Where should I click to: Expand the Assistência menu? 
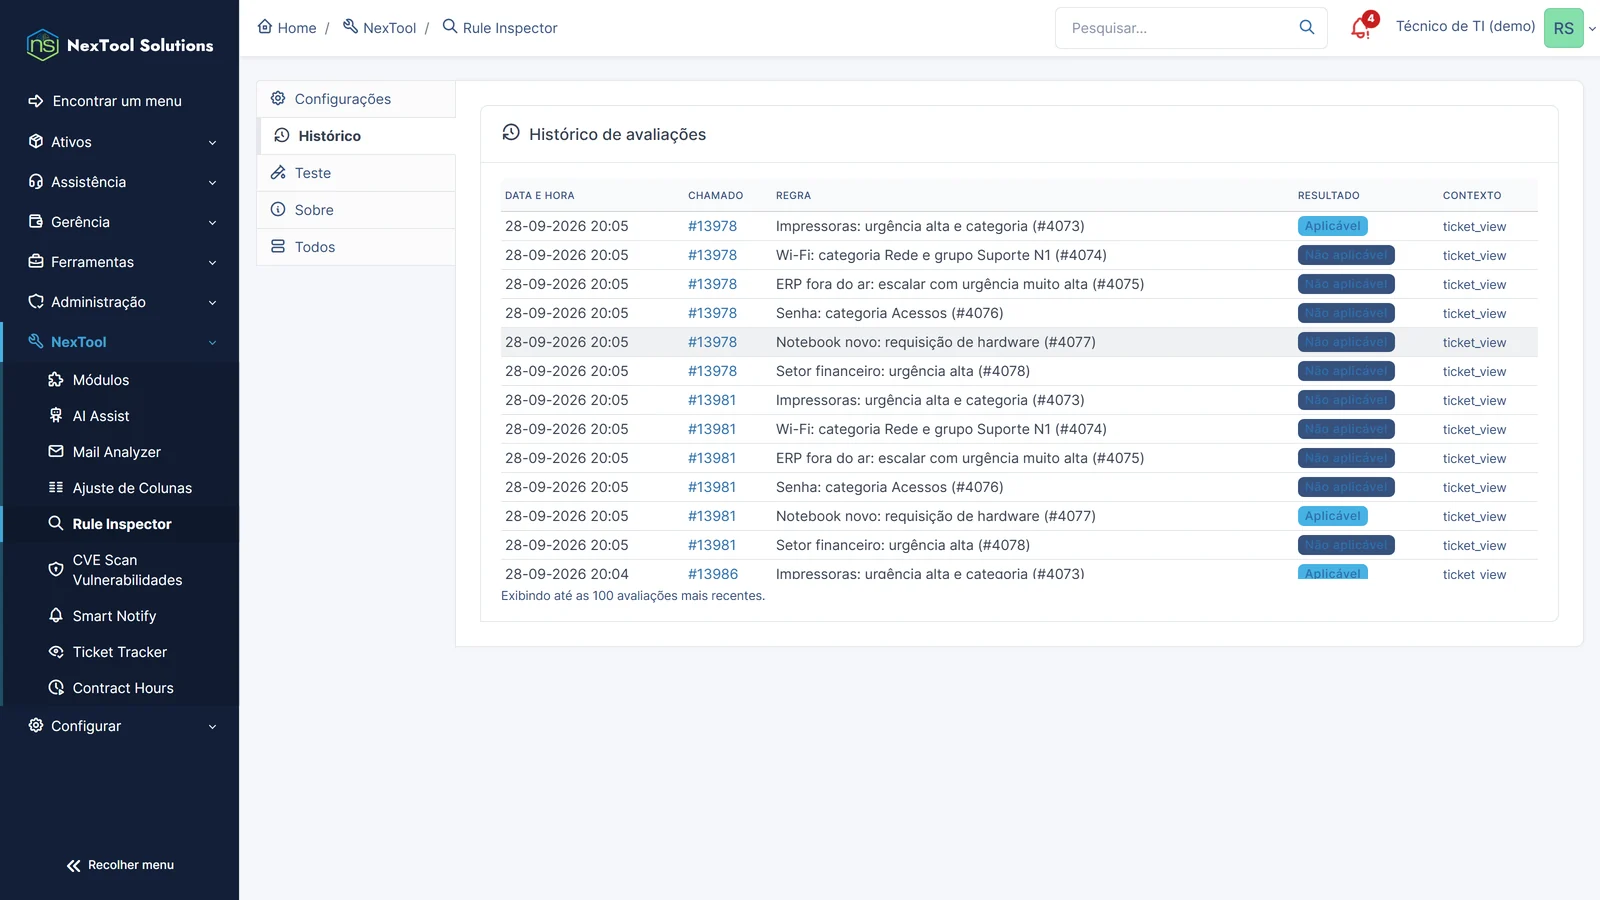(120, 182)
